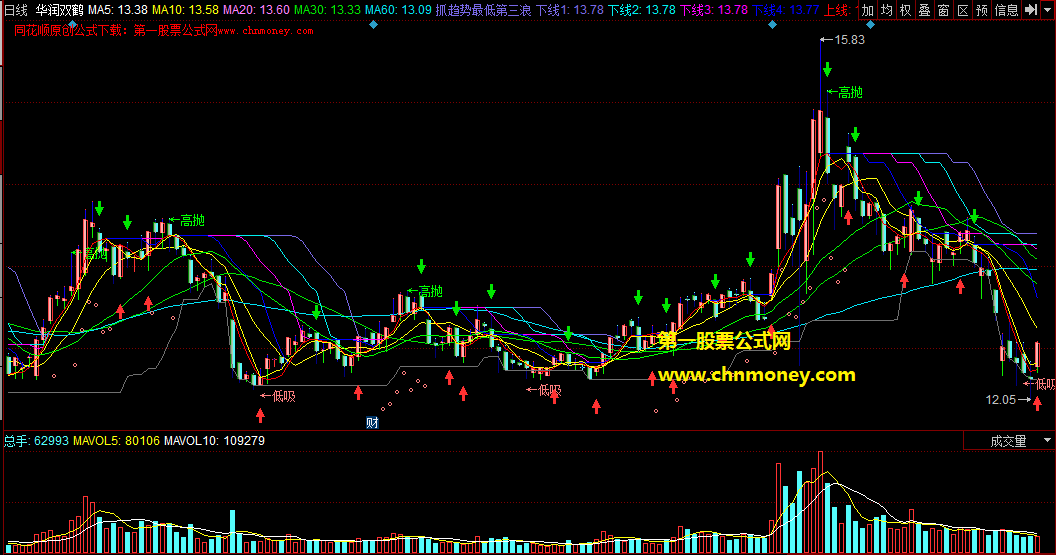Click the 区 range statistics button
1056x555 pixels.
click(963, 9)
